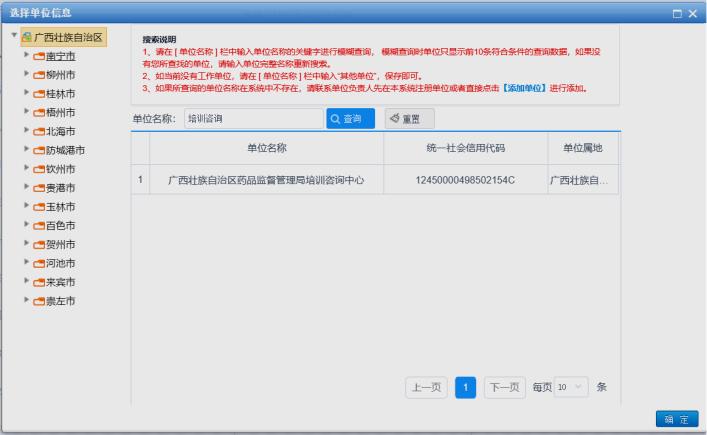Screen dimensions: 707x435
Task: Click the 单位名称 search input field
Action: (252, 119)
